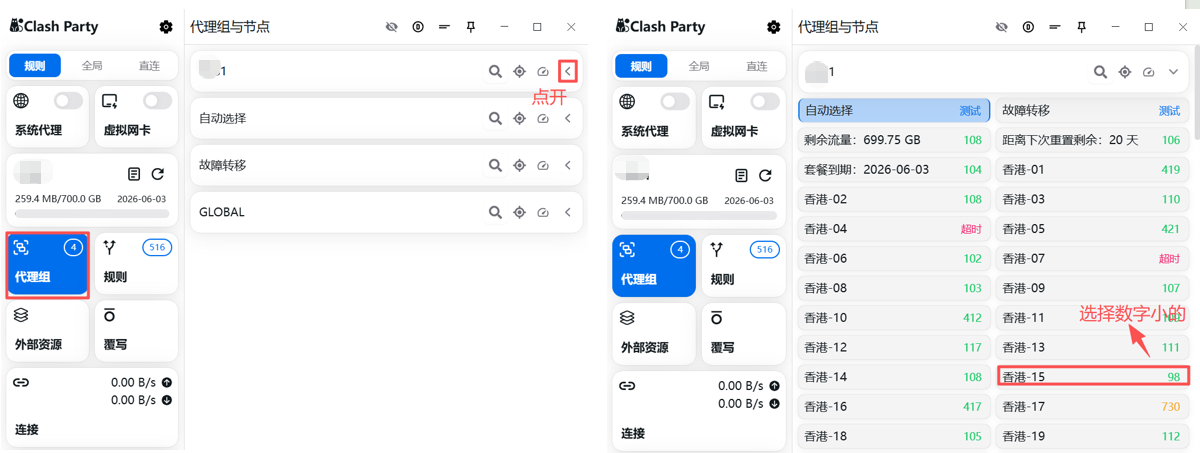Click the crossed-eye hide icon in left window header
Image resolution: width=1200 pixels, height=453 pixels.
[x=392, y=27]
